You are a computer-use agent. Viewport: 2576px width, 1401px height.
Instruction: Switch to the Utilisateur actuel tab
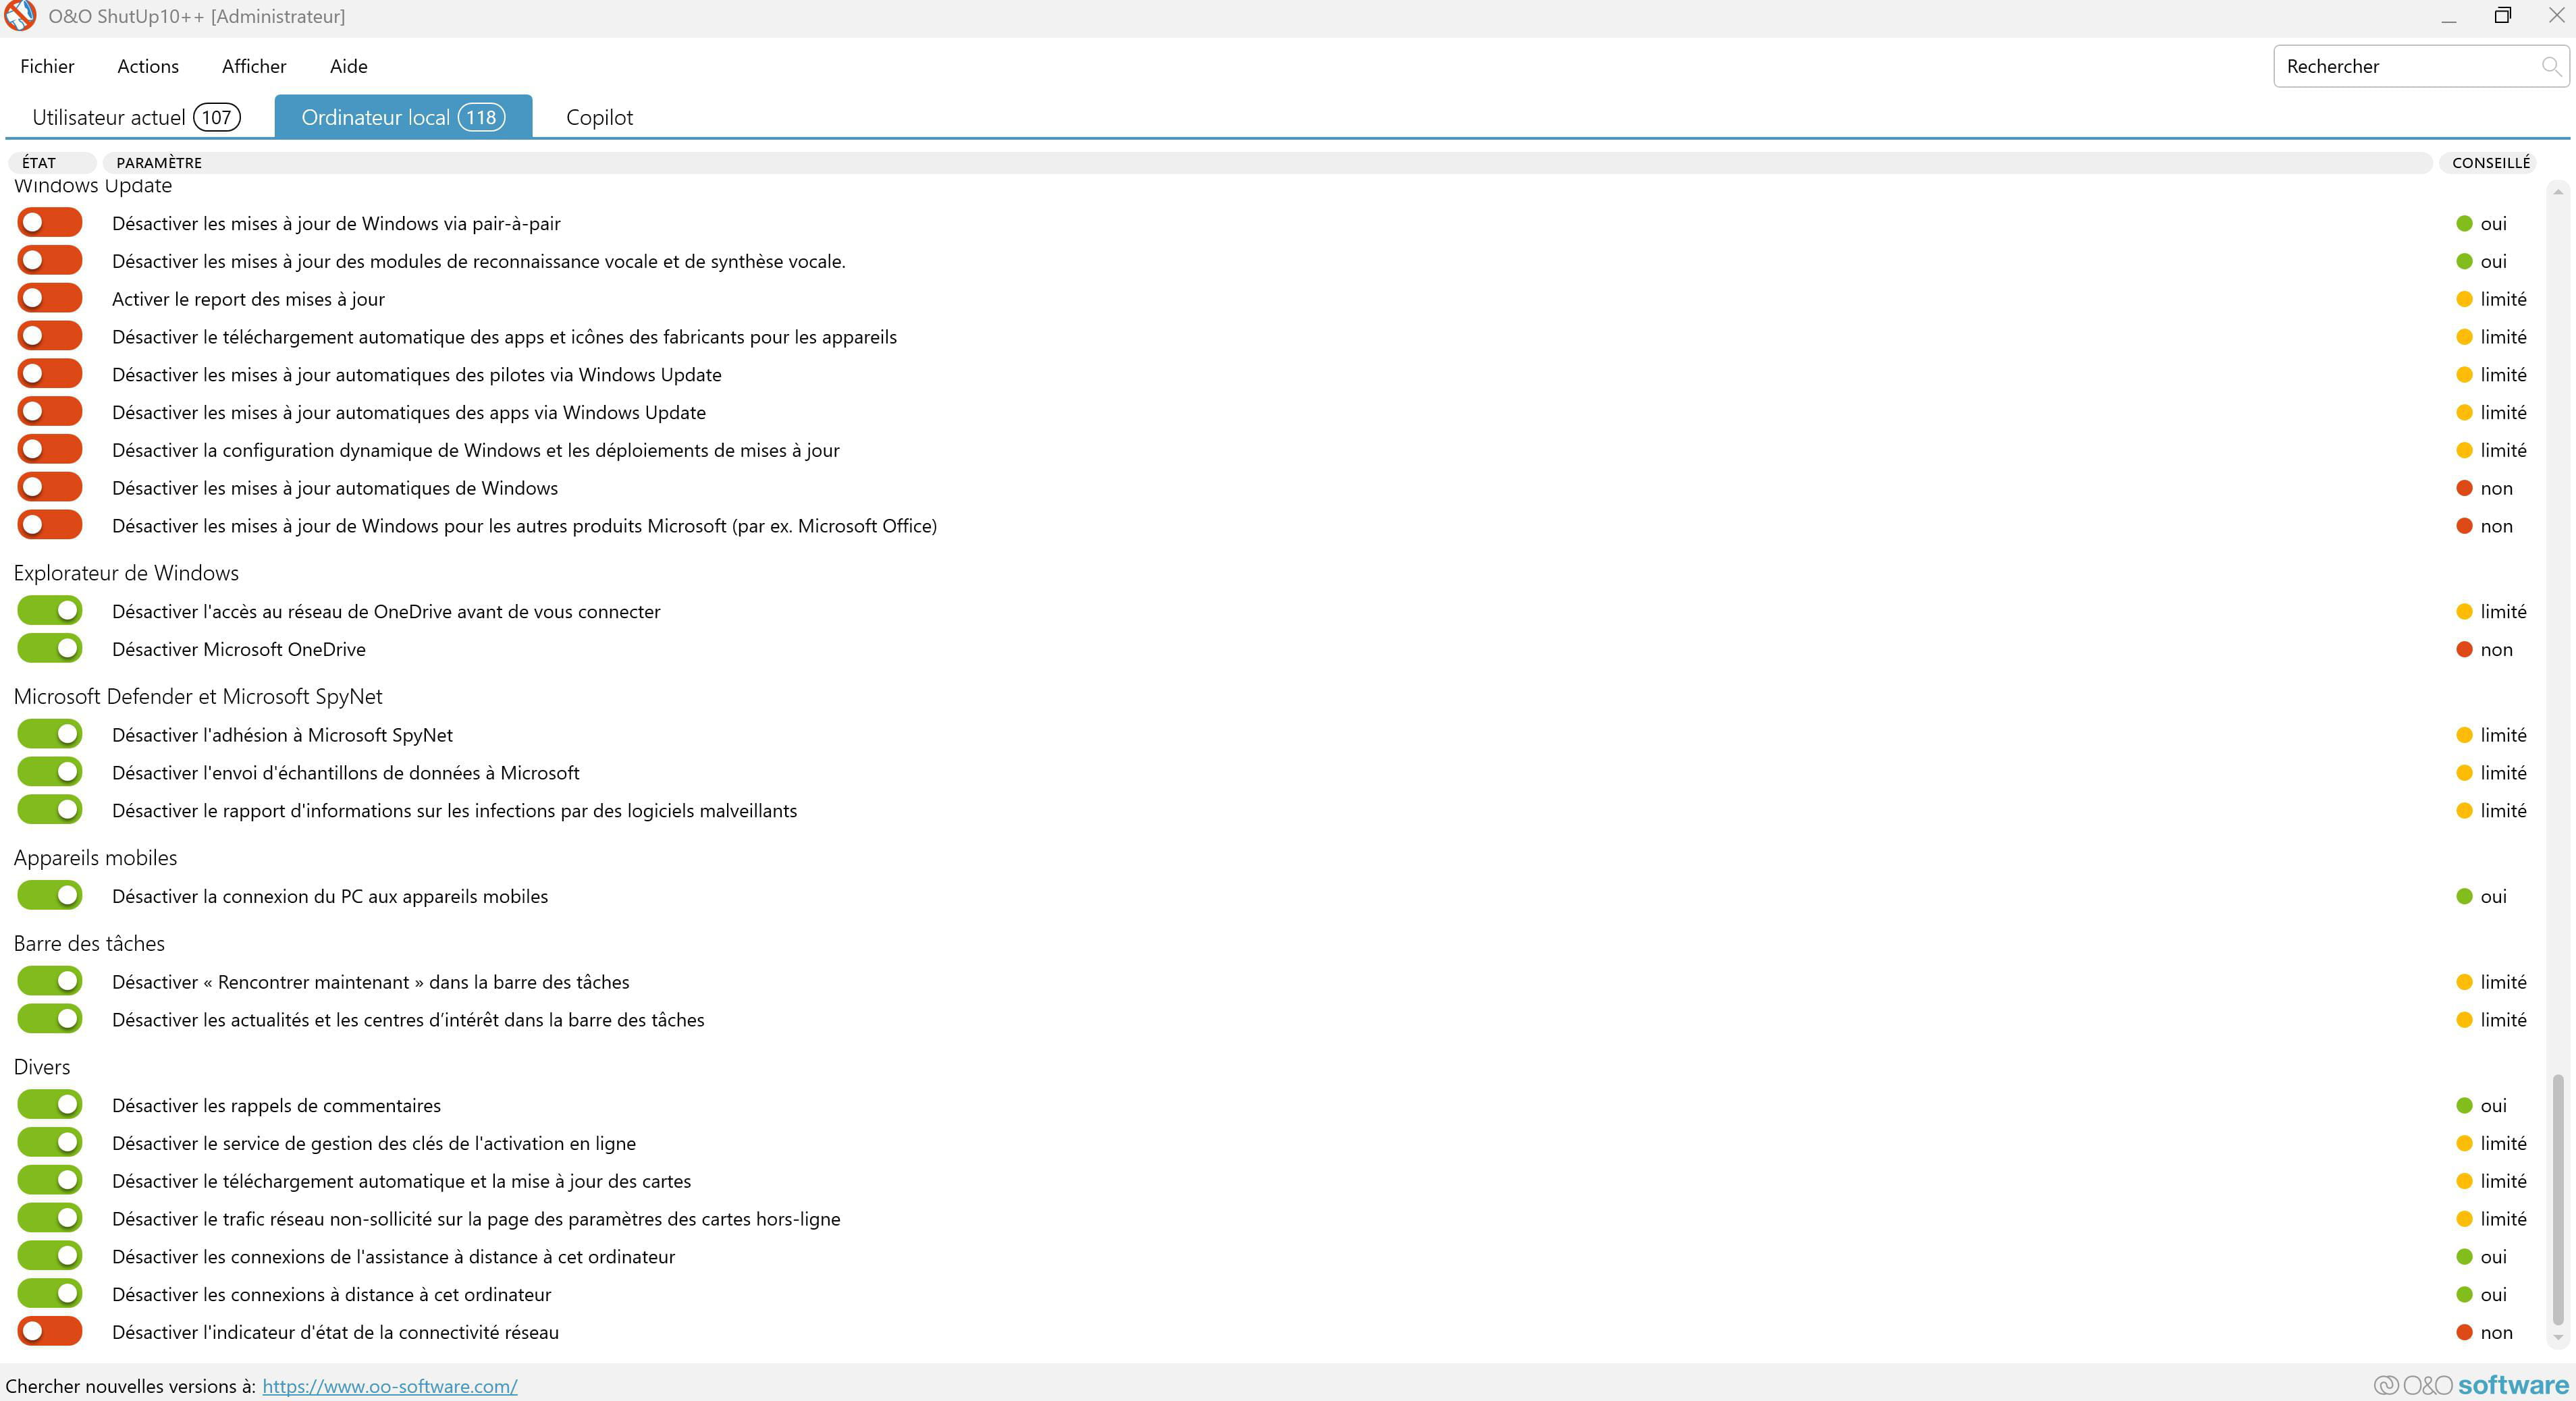tap(136, 117)
